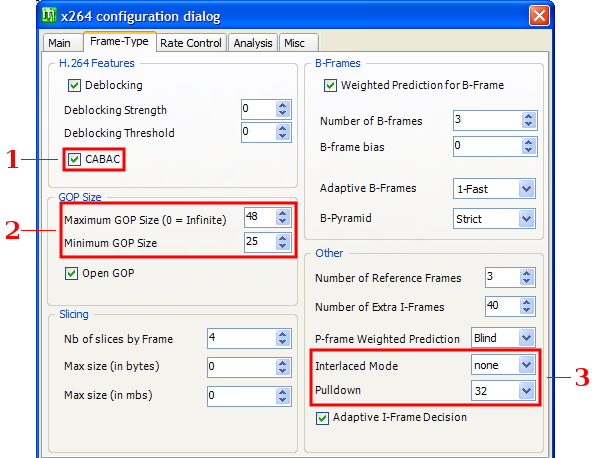Viewport: 592px width, 458px height.
Task: Open the Rate Control tab
Action: pyautogui.click(x=191, y=43)
